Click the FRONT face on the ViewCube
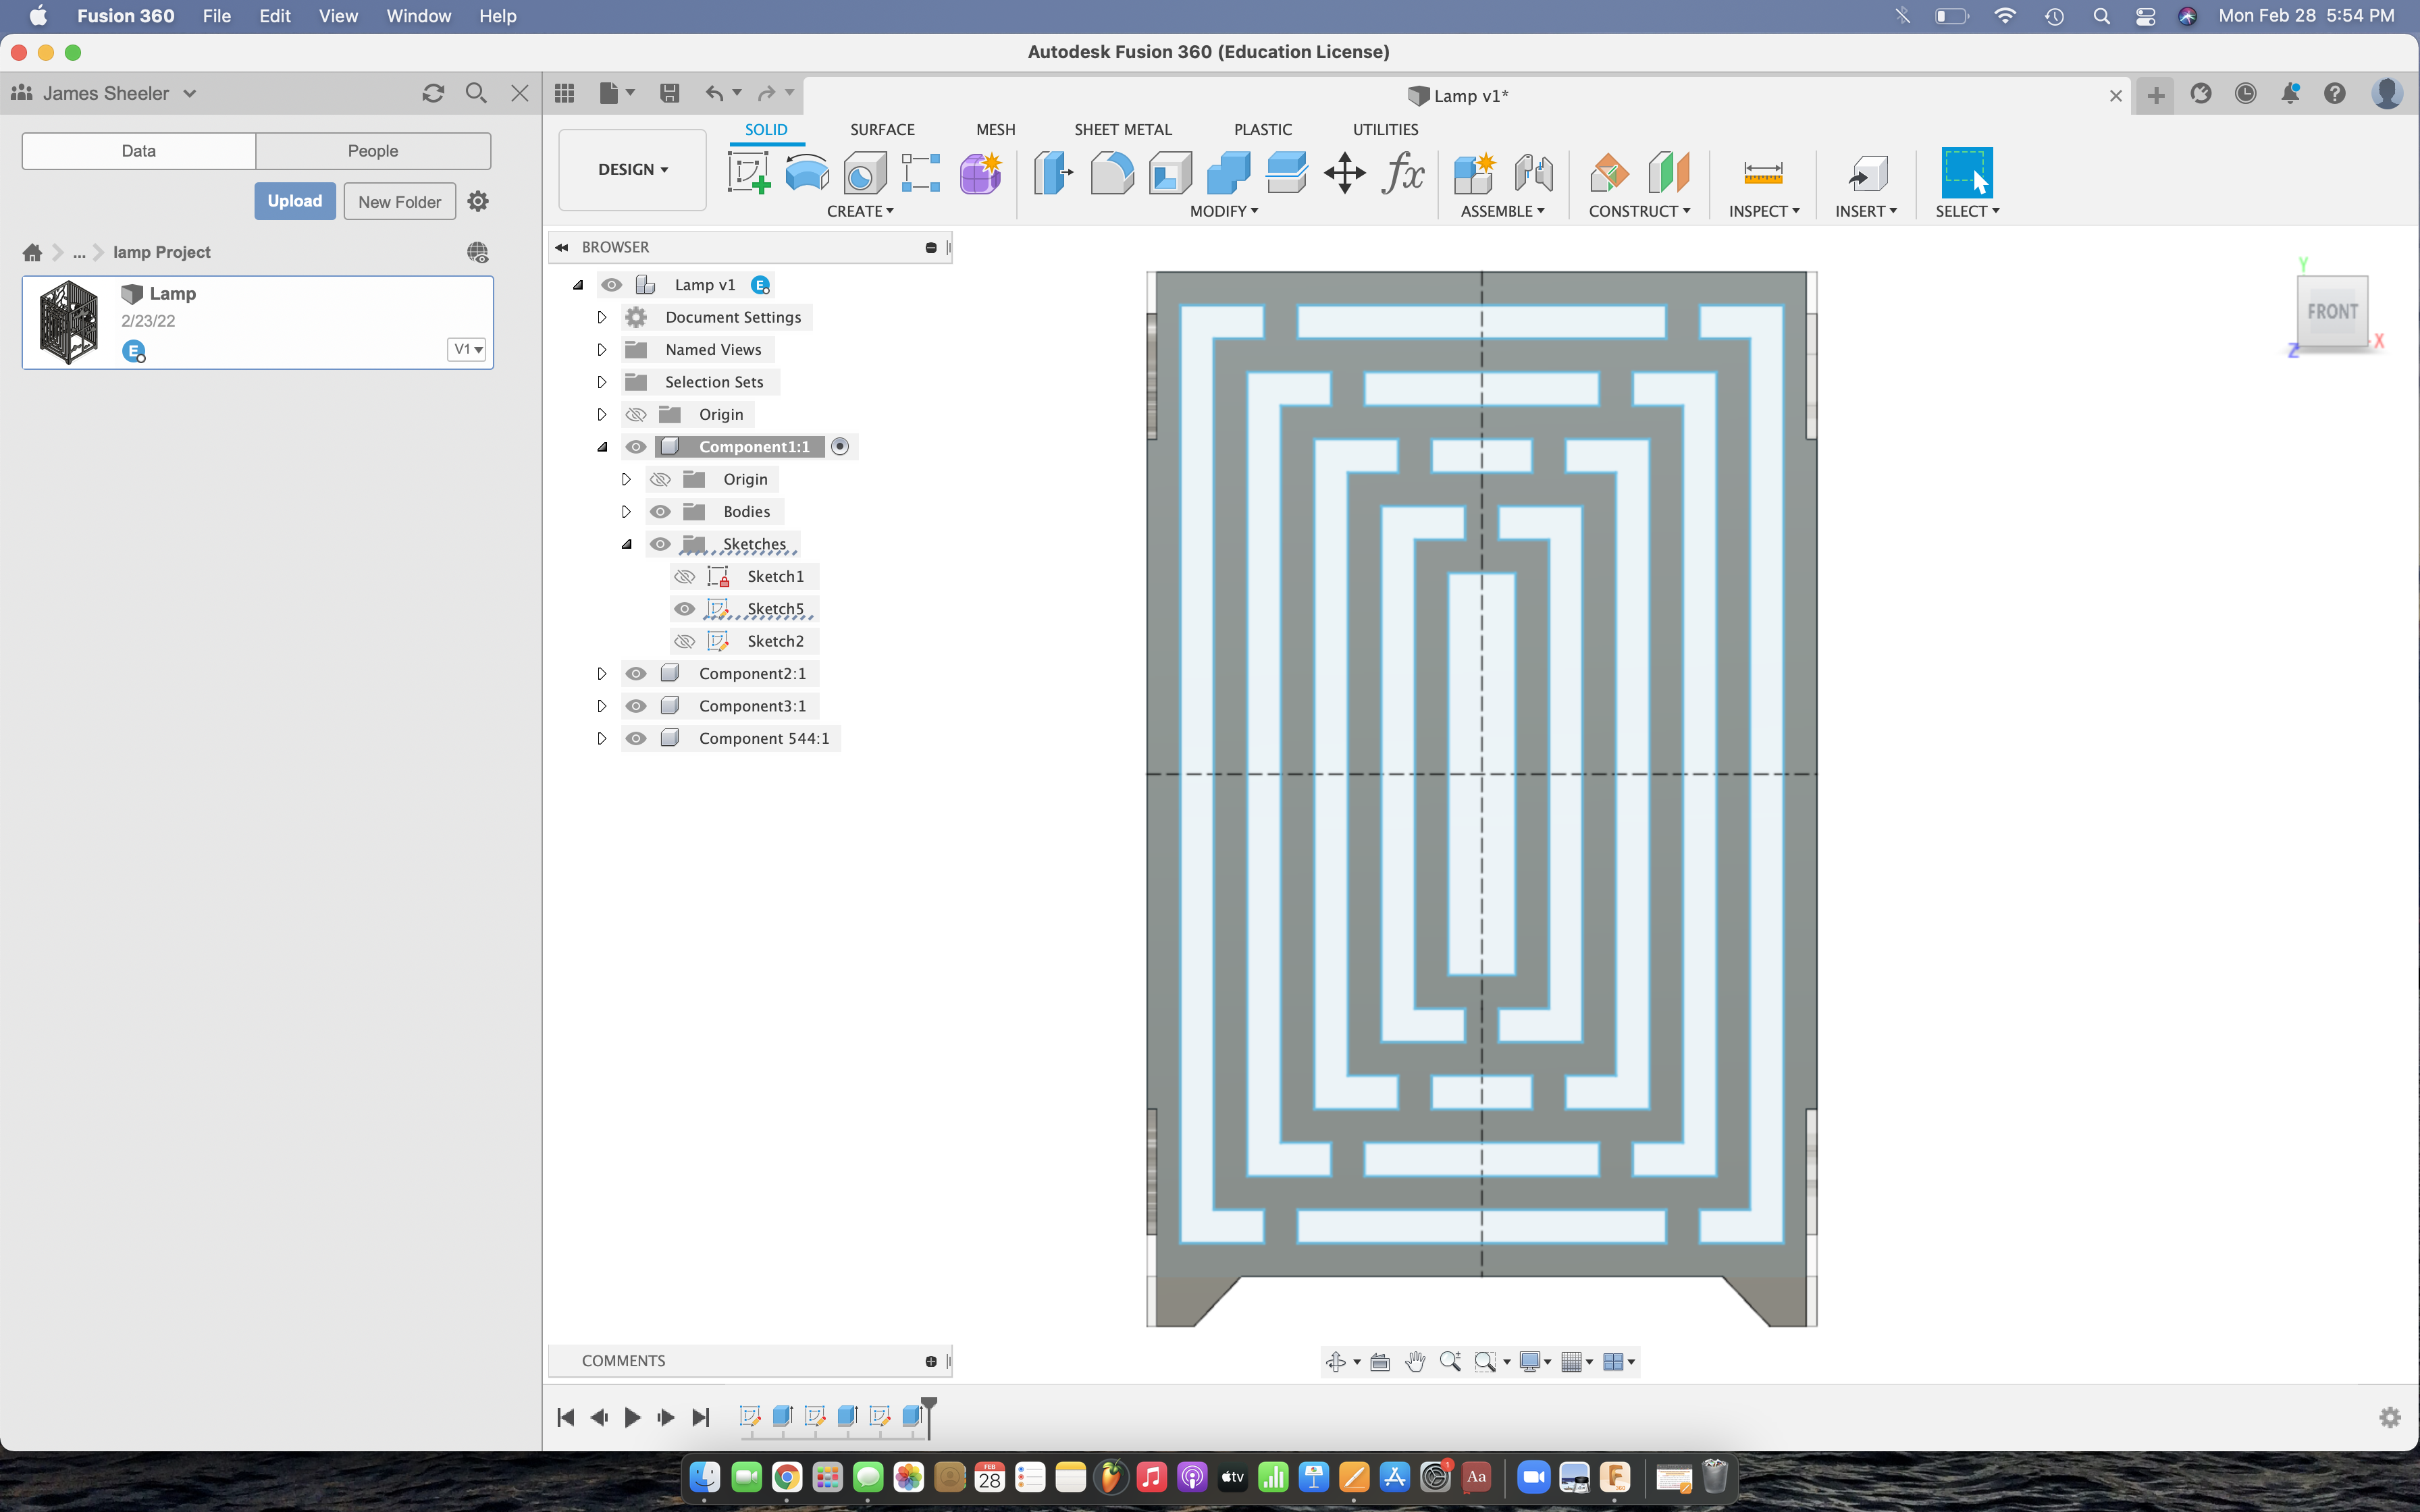The width and height of the screenshot is (2420, 1512). click(2333, 311)
